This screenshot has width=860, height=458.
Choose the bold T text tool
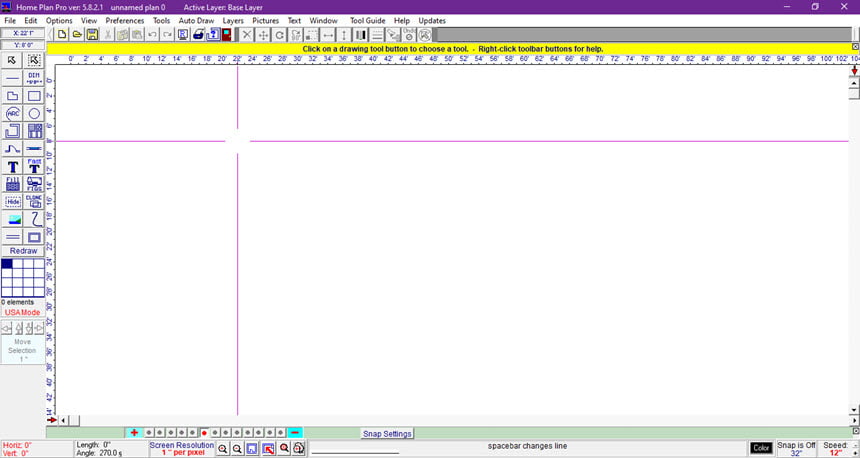pos(12,167)
